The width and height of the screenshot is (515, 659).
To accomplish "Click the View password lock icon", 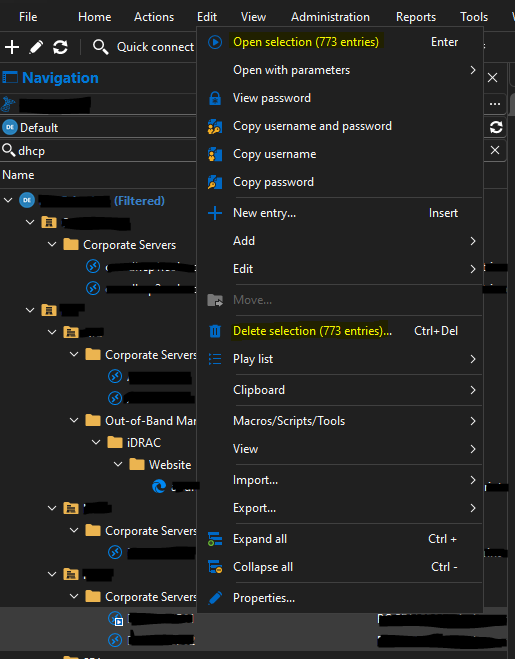I will (x=215, y=98).
